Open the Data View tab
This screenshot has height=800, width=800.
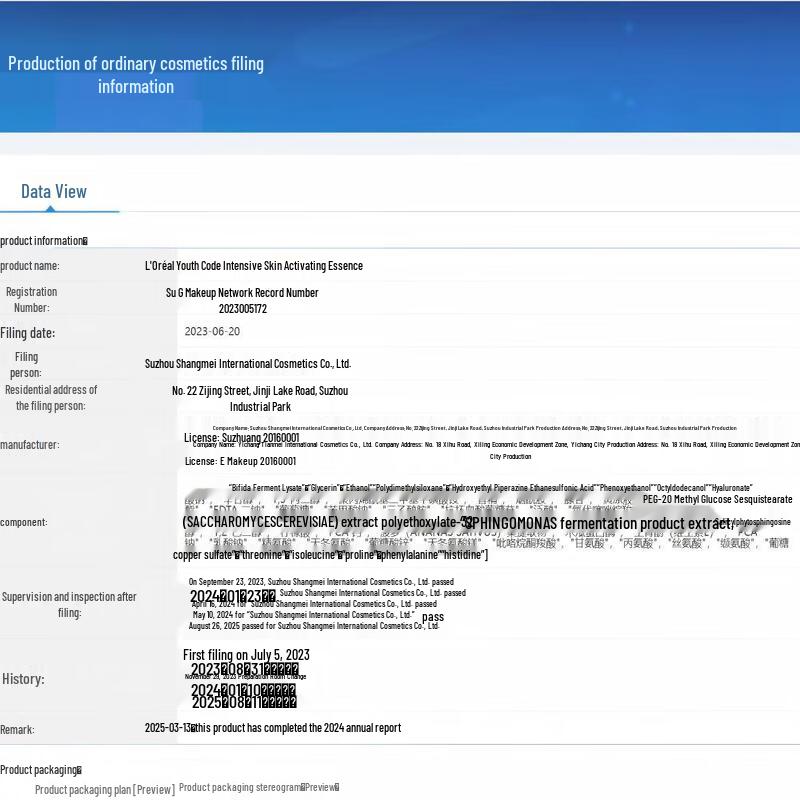(x=54, y=191)
